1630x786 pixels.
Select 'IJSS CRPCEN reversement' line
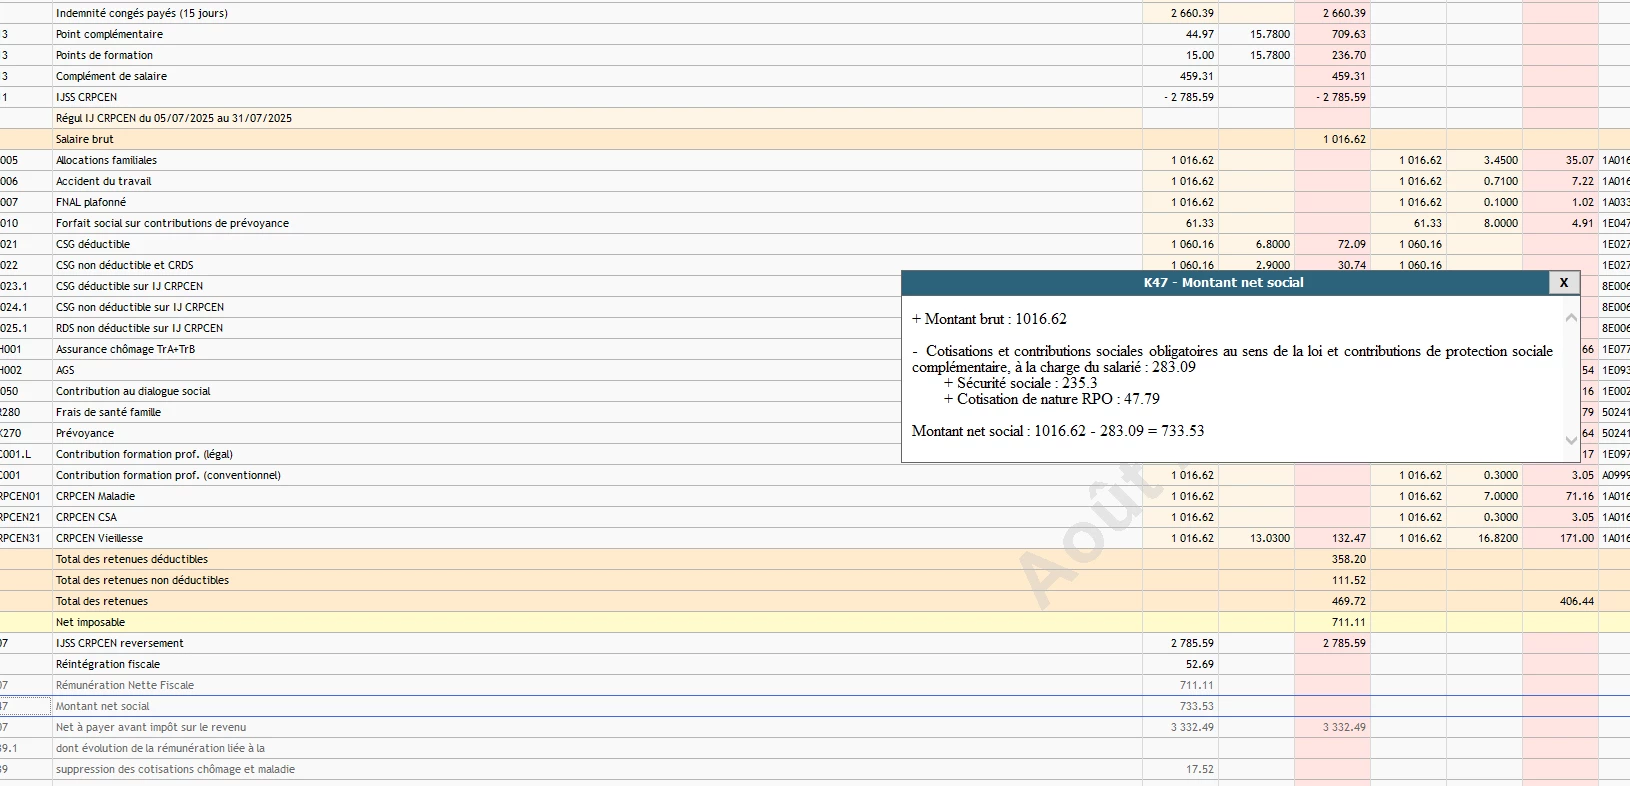(120, 643)
